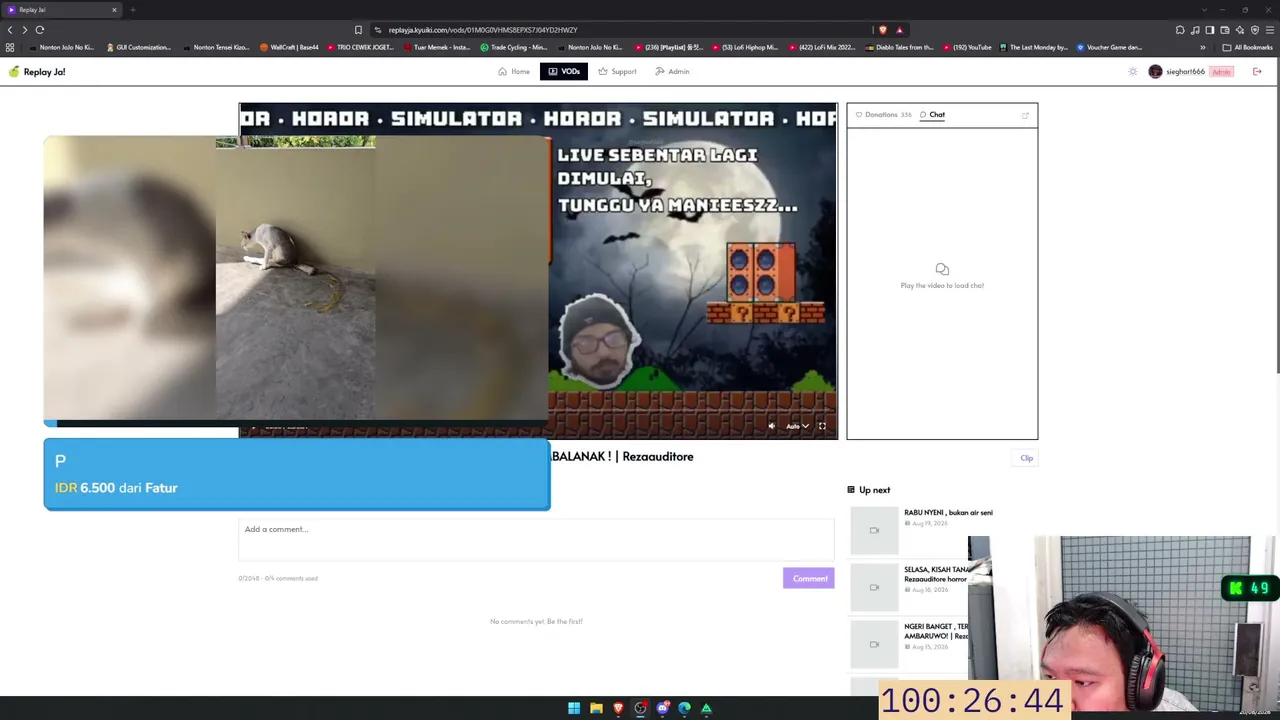The width and height of the screenshot is (1280, 720).
Task: Open the Auto quality dropdown
Action: tap(797, 426)
